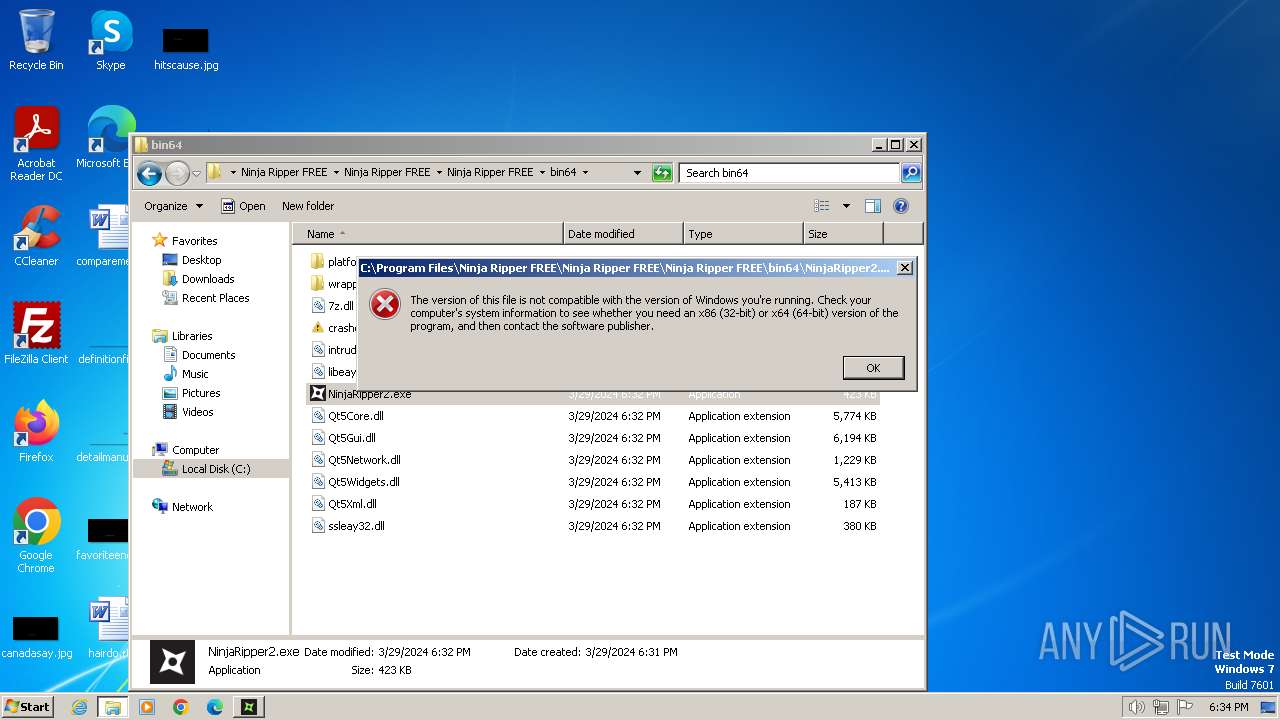1280x720 pixels.
Task: Open Acrobat Reader DC desktop icon
Action: pos(36,144)
